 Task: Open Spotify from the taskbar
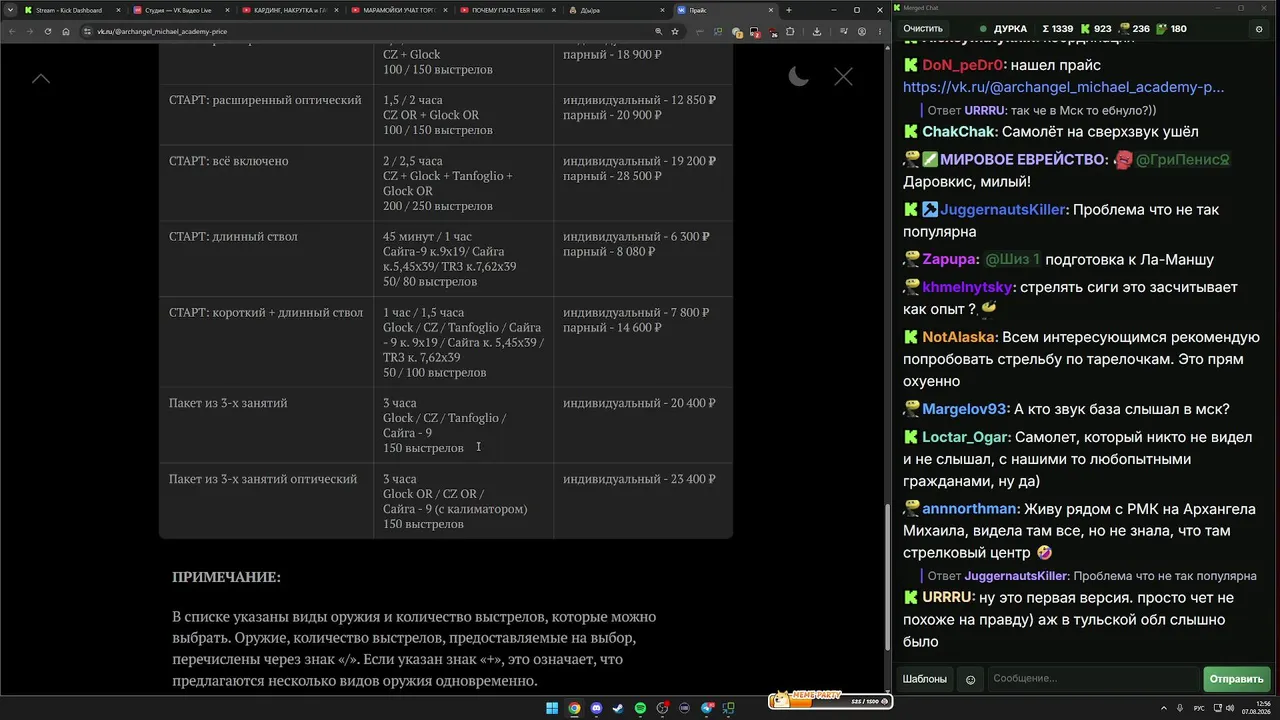point(640,708)
